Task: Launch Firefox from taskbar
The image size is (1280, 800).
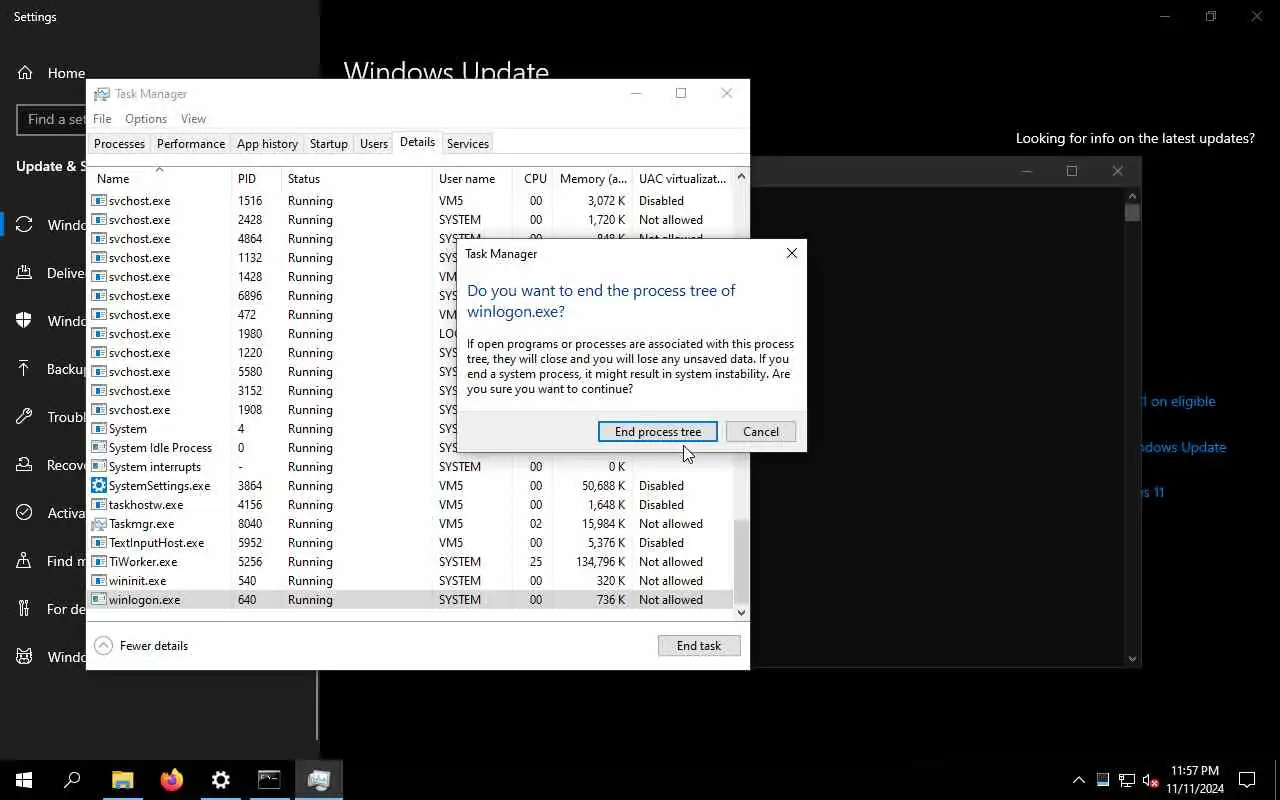Action: pos(172,780)
